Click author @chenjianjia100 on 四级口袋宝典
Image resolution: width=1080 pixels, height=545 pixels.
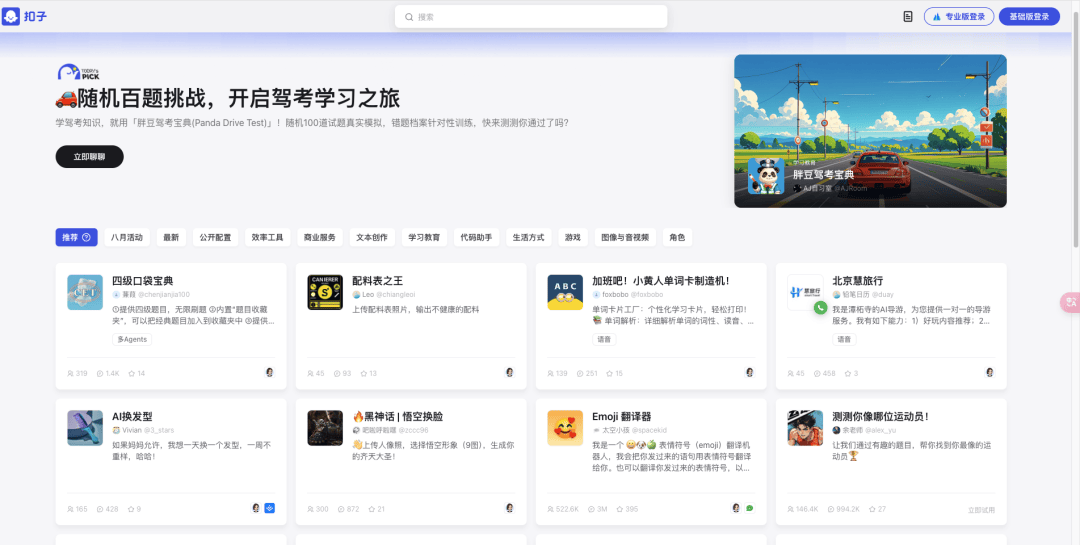pyautogui.click(x=164, y=294)
